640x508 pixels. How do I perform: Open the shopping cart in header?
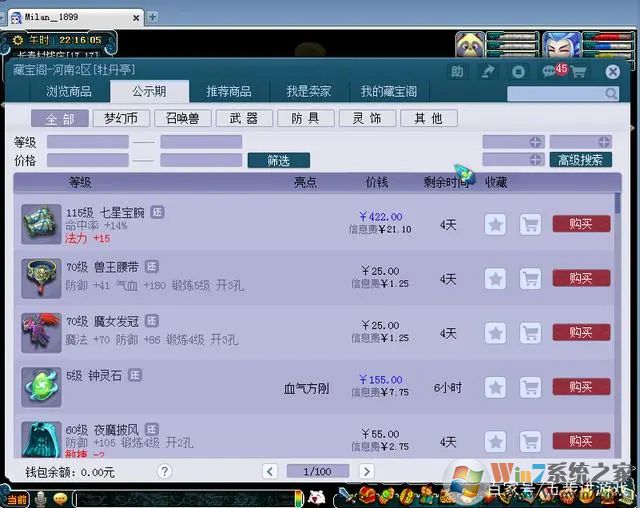(579, 72)
